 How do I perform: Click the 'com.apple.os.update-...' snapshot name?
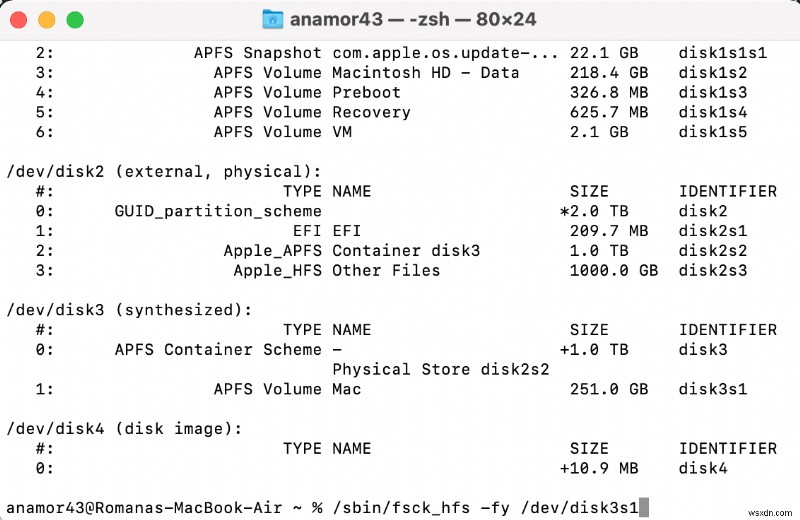click(x=445, y=52)
